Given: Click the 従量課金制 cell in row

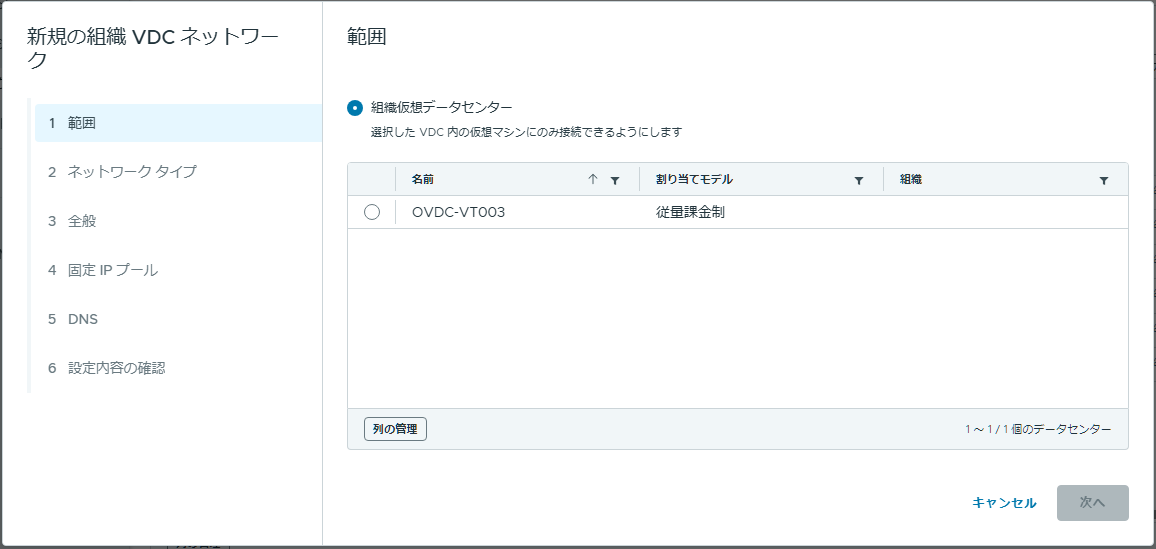Looking at the screenshot, I should click(x=690, y=212).
